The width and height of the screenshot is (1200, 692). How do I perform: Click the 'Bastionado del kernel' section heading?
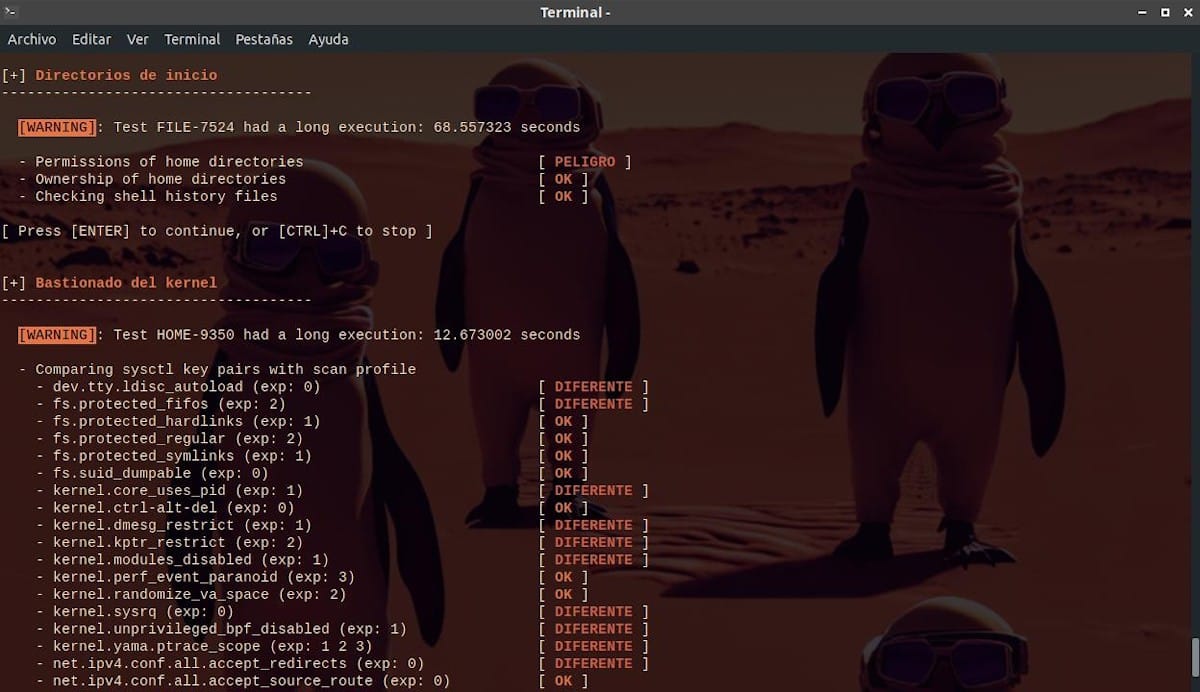126,283
